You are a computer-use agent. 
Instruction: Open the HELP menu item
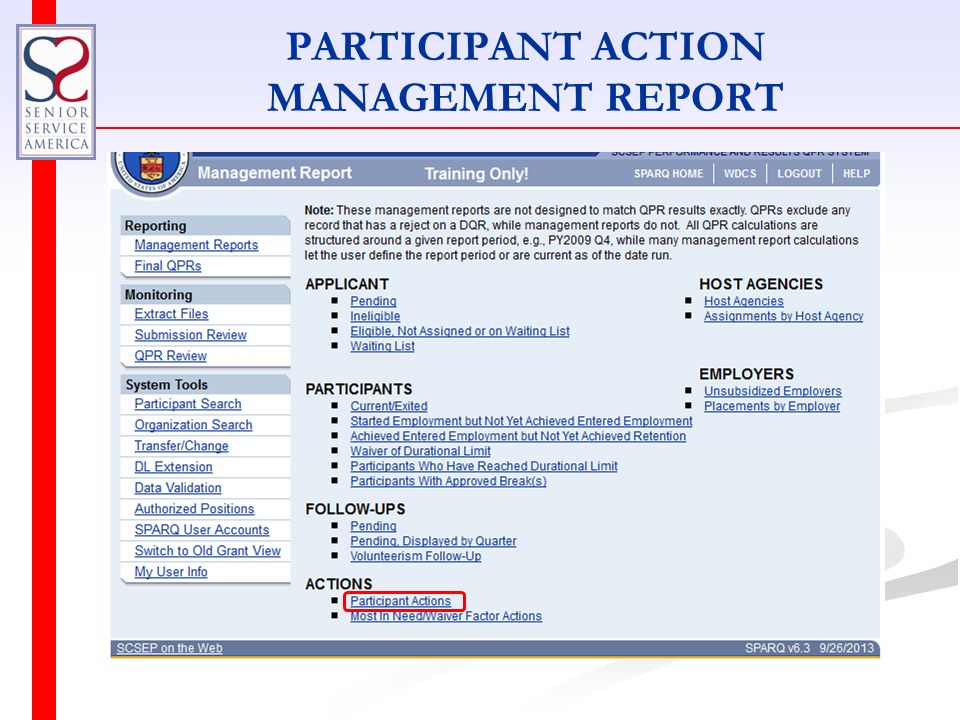pyautogui.click(x=856, y=174)
